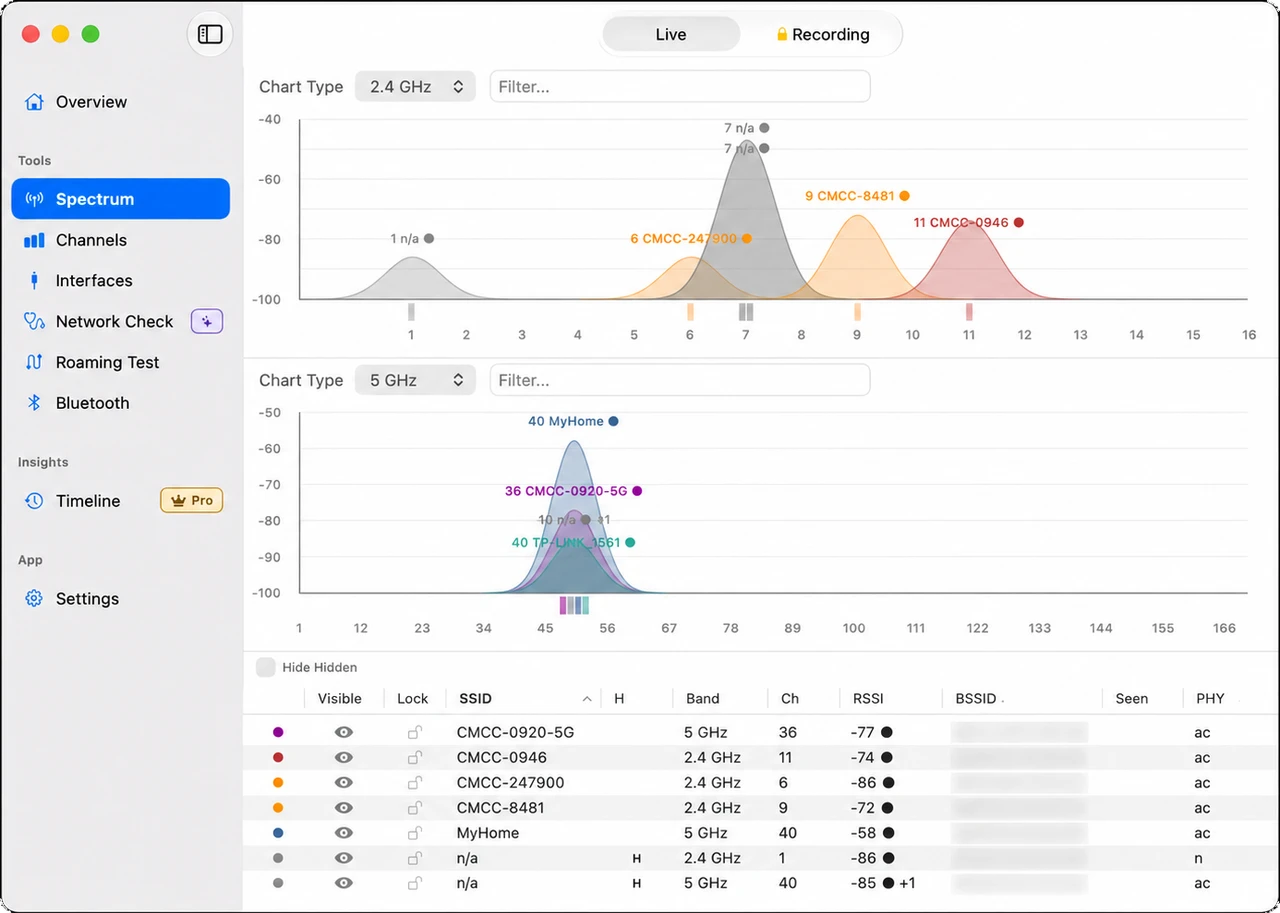Click the channel 11 marker below the chart
The height and width of the screenshot is (913, 1280).
click(969, 312)
